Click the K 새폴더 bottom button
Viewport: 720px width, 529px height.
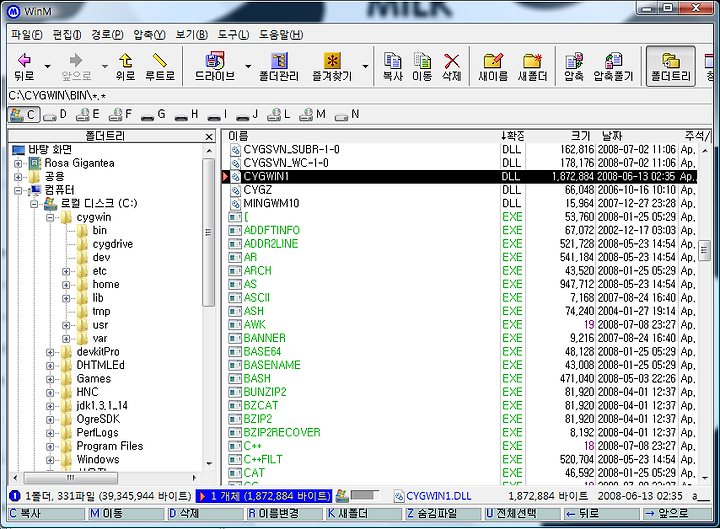coord(364,513)
